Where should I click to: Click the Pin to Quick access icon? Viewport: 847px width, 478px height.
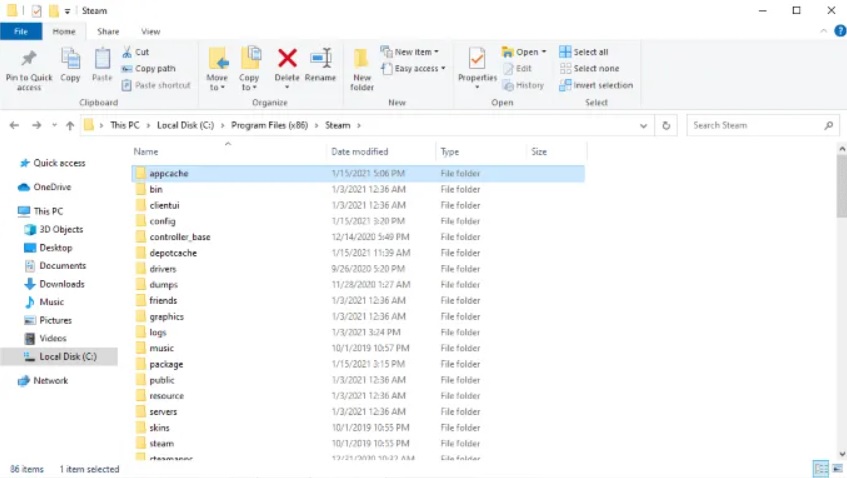click(x=29, y=60)
